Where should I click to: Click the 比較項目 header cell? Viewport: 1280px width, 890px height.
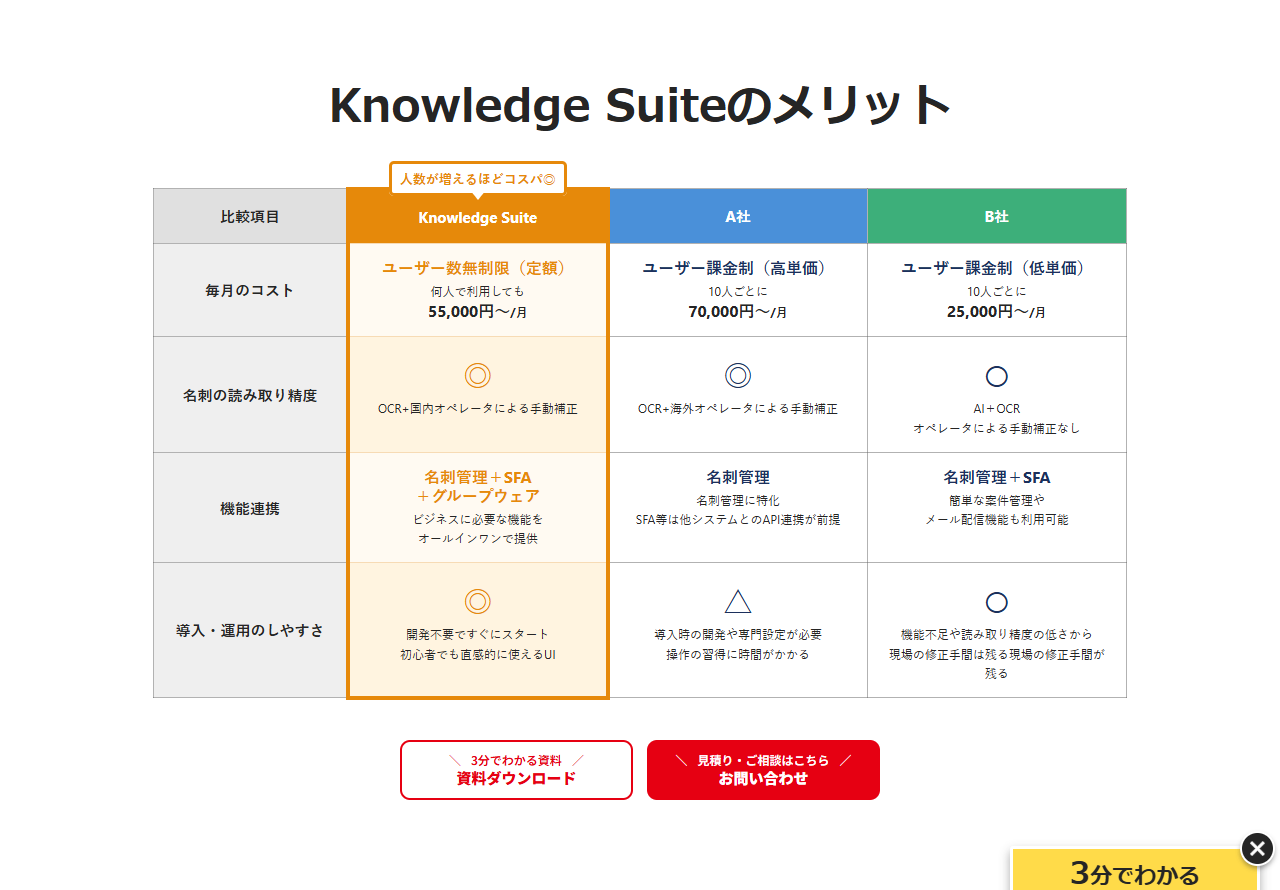coord(250,216)
